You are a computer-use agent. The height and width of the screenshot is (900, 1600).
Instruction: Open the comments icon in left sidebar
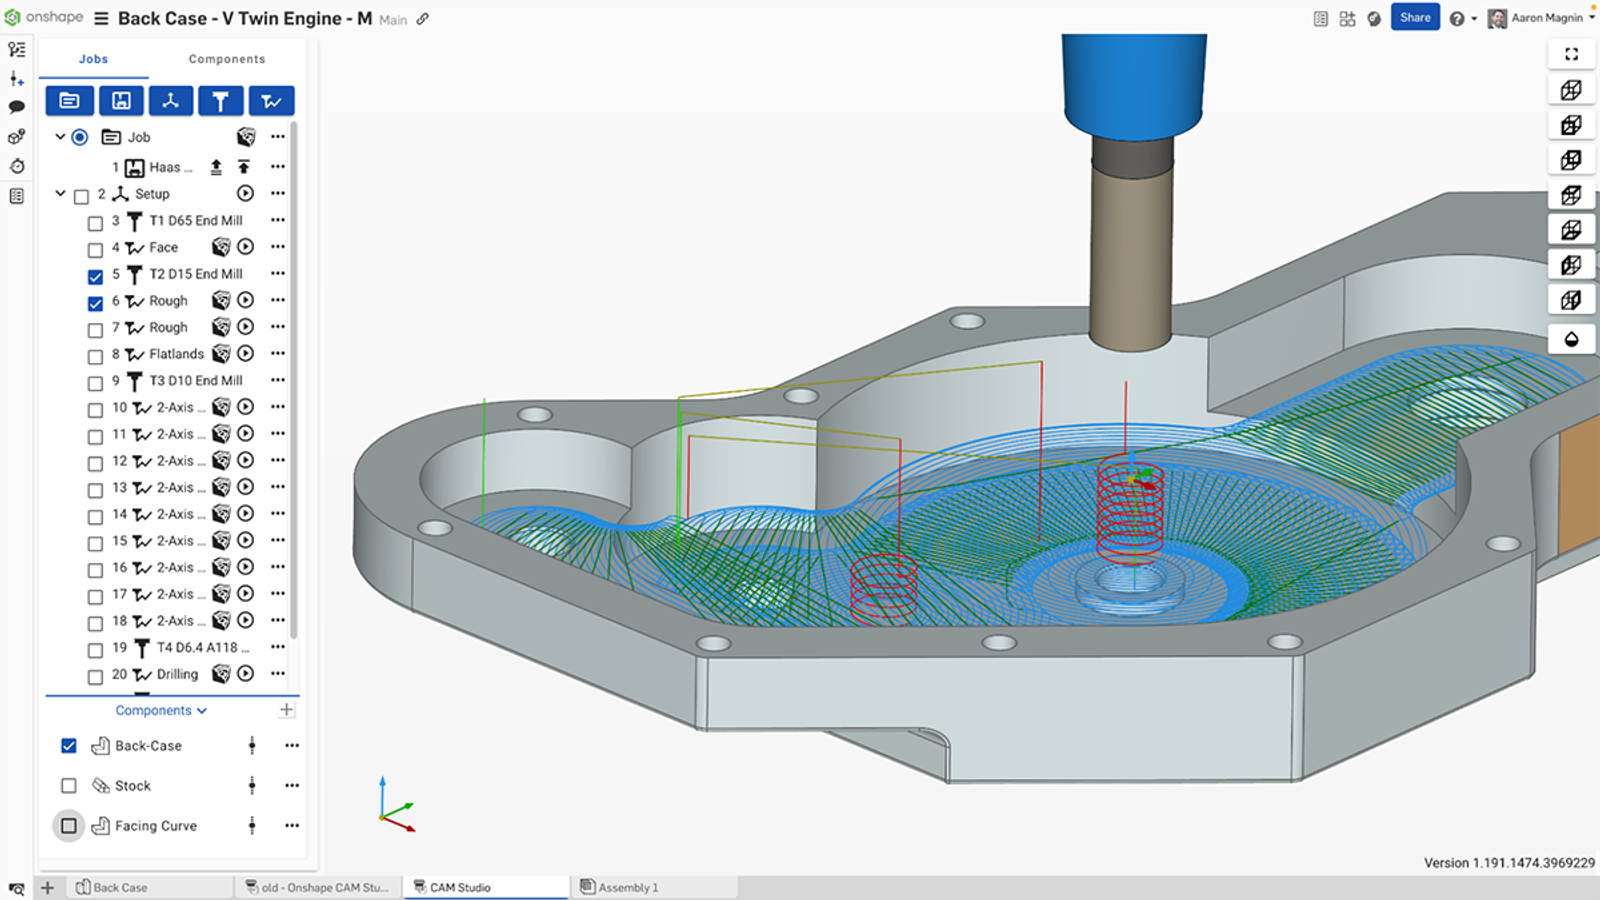(16, 107)
